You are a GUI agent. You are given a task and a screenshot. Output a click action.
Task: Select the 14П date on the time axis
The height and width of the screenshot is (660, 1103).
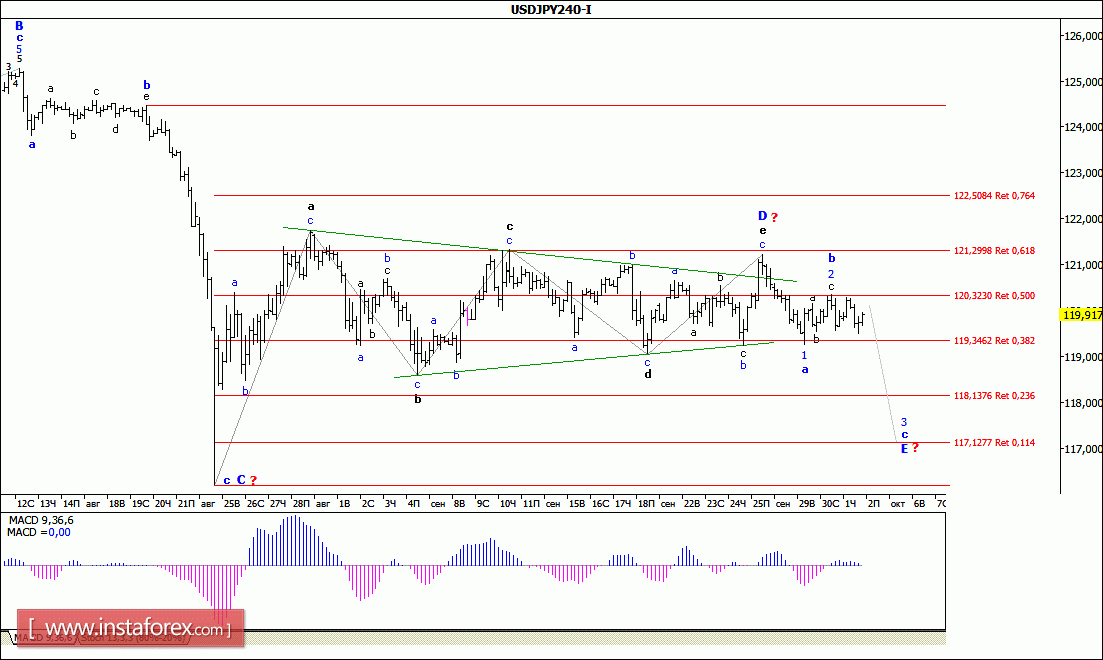[71, 503]
